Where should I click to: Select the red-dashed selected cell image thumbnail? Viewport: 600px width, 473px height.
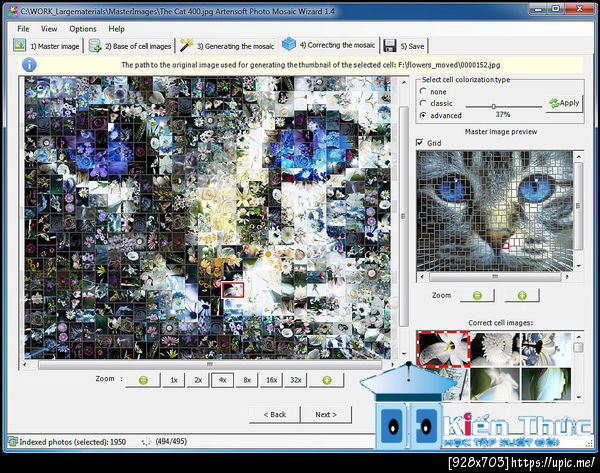443,349
